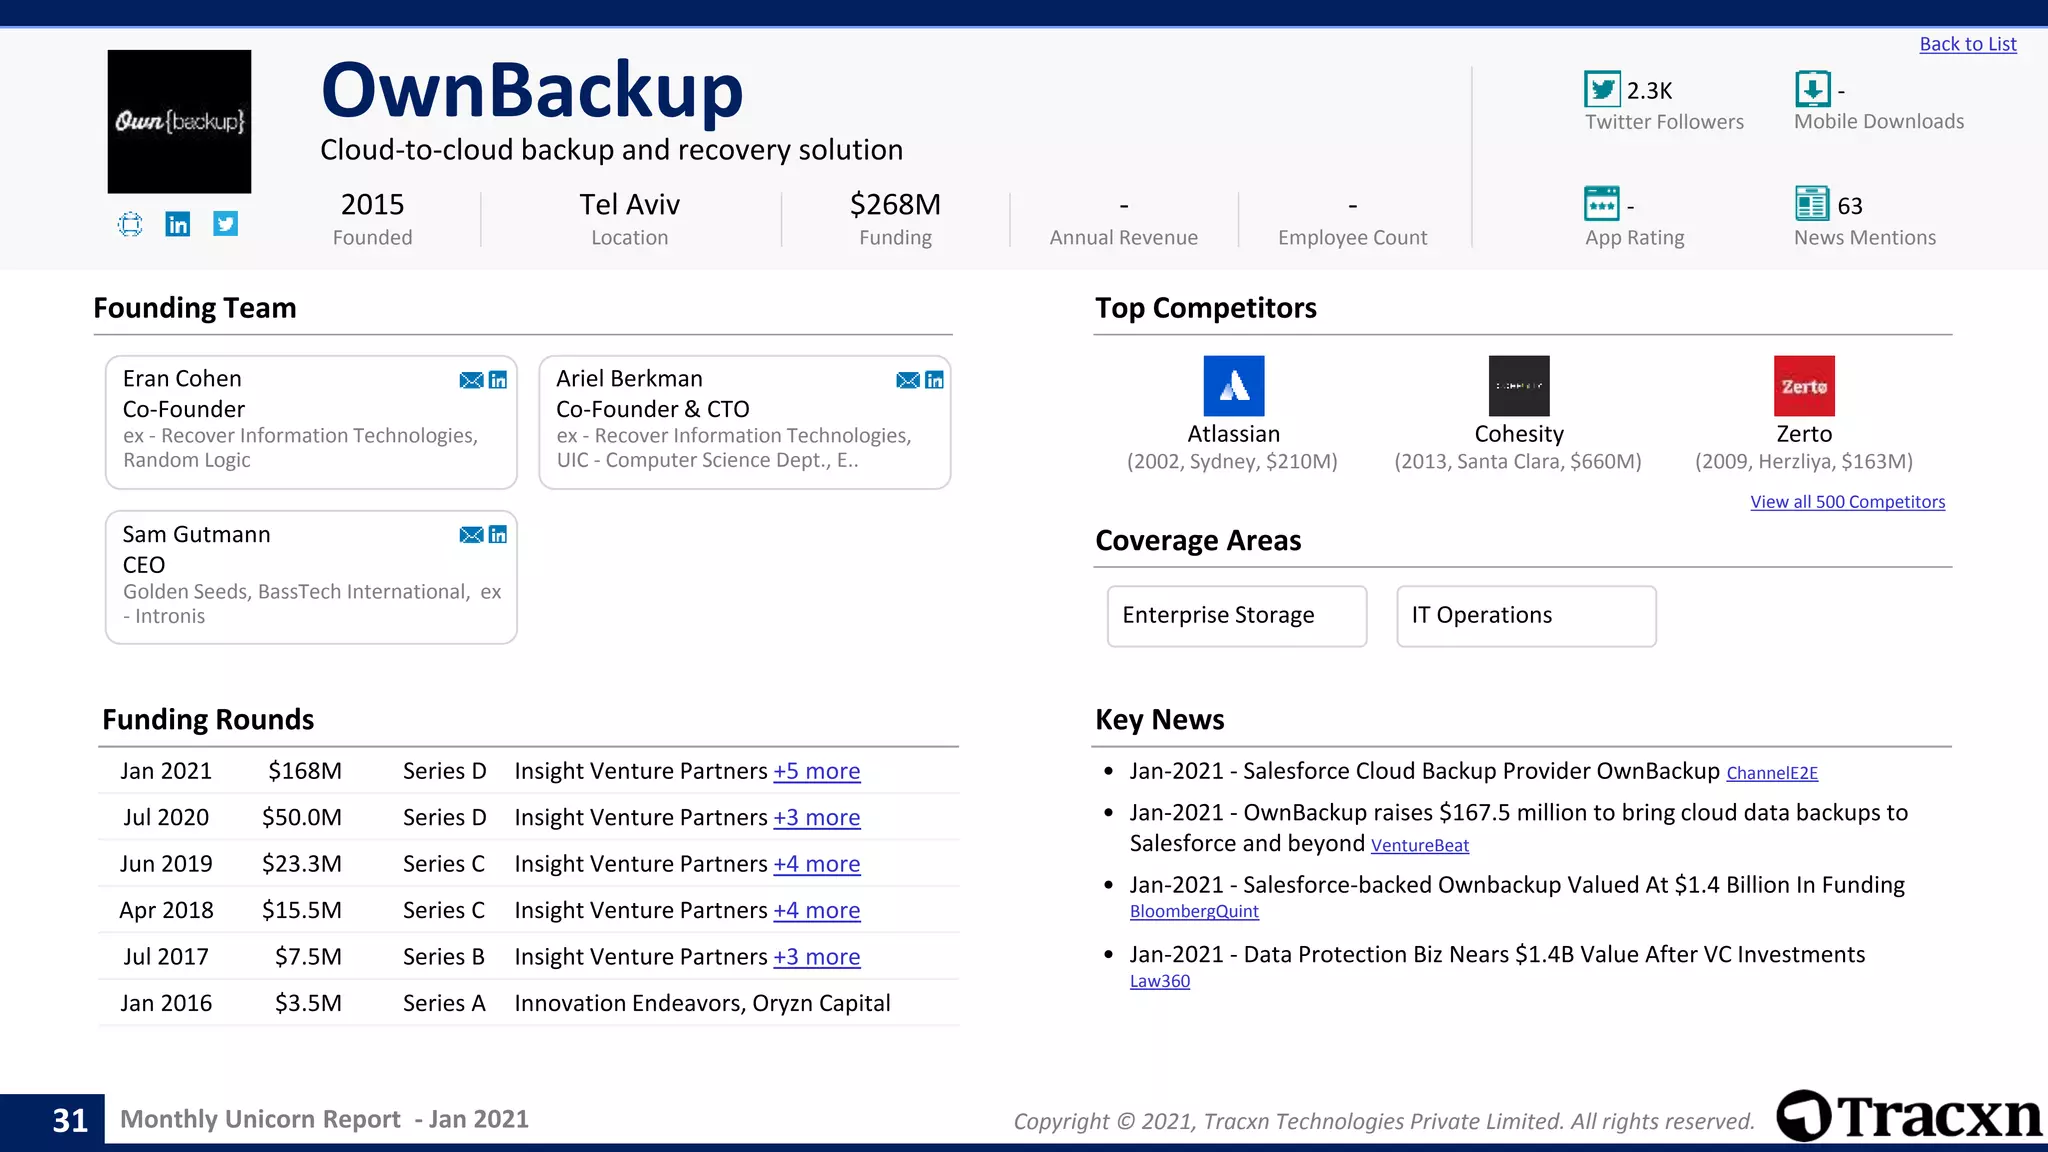Email Sam Gutmann via envelope icon
The image size is (2048, 1152).
(x=471, y=535)
